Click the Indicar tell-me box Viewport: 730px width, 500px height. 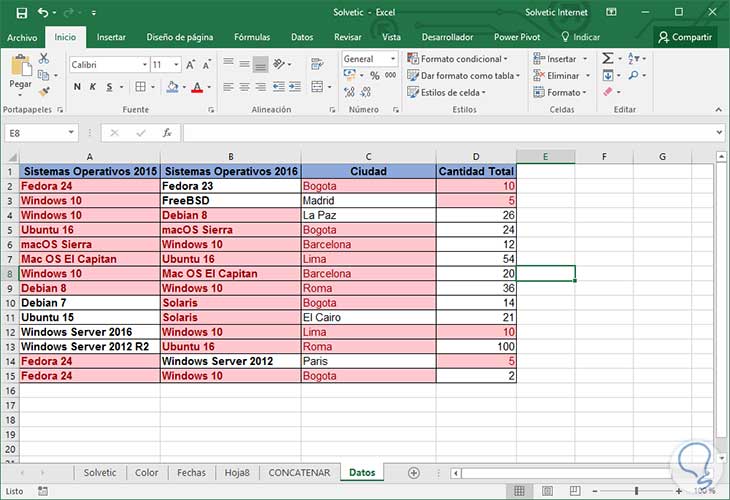[x=581, y=37]
